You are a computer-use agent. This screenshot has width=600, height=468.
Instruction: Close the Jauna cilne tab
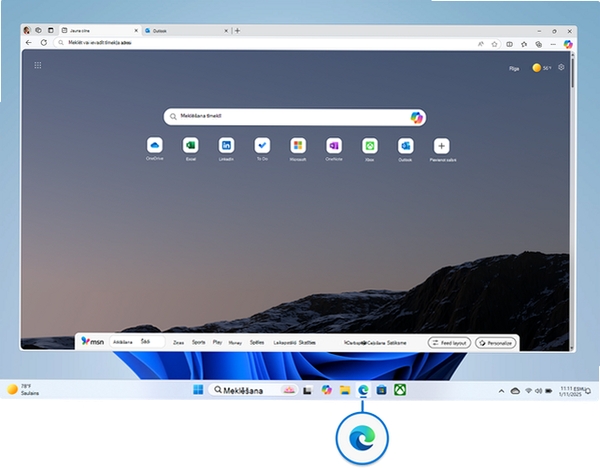click(136, 31)
